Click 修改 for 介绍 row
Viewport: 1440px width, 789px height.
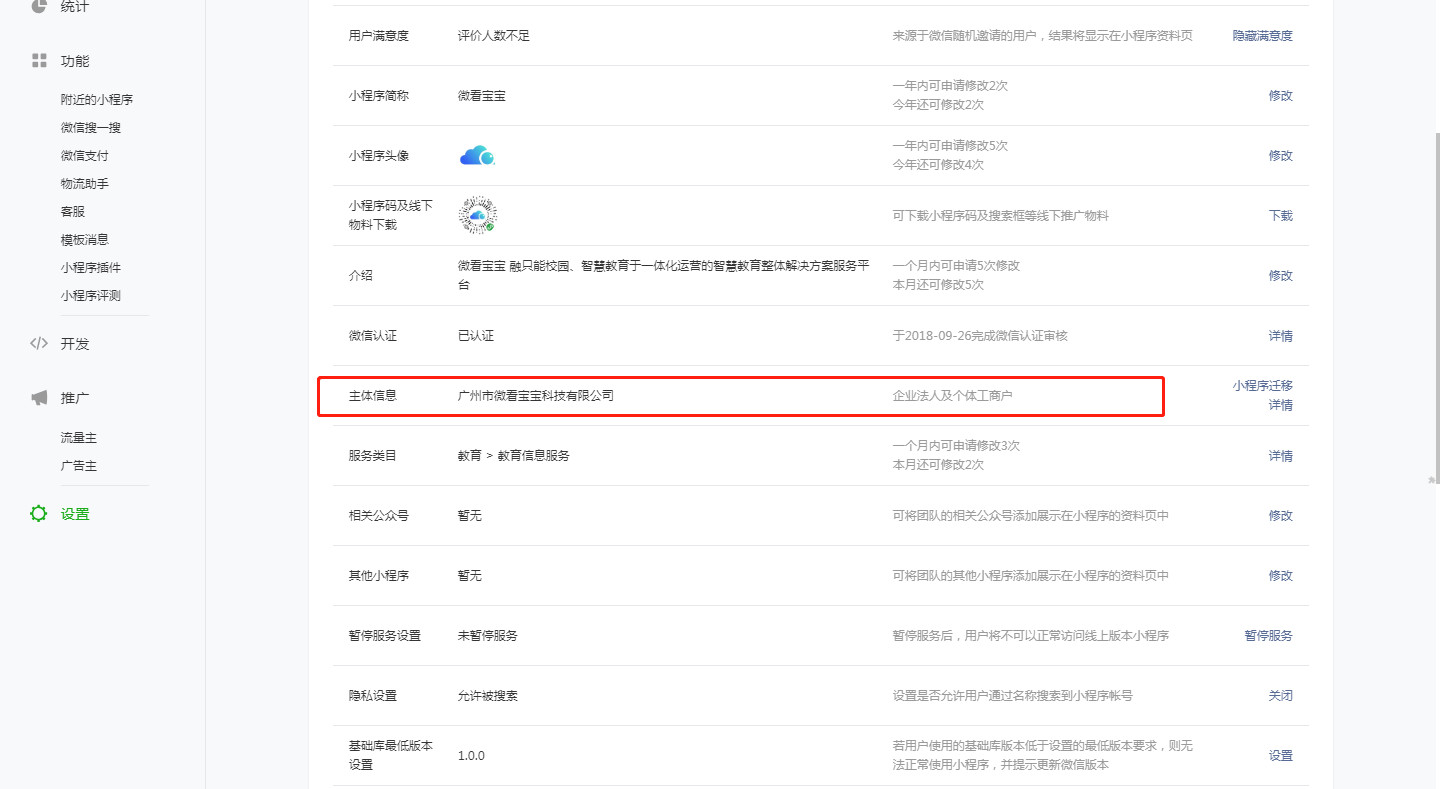click(1281, 276)
